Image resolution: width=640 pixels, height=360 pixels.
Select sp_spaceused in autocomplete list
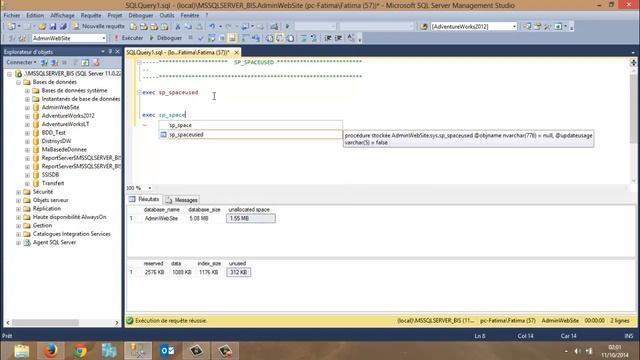tap(250, 134)
